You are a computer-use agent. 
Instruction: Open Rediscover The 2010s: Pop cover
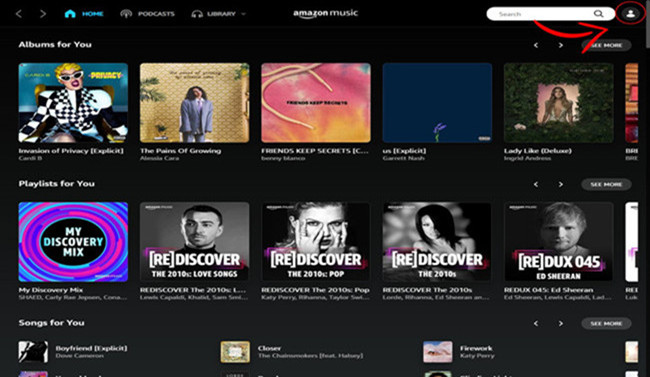(x=316, y=242)
